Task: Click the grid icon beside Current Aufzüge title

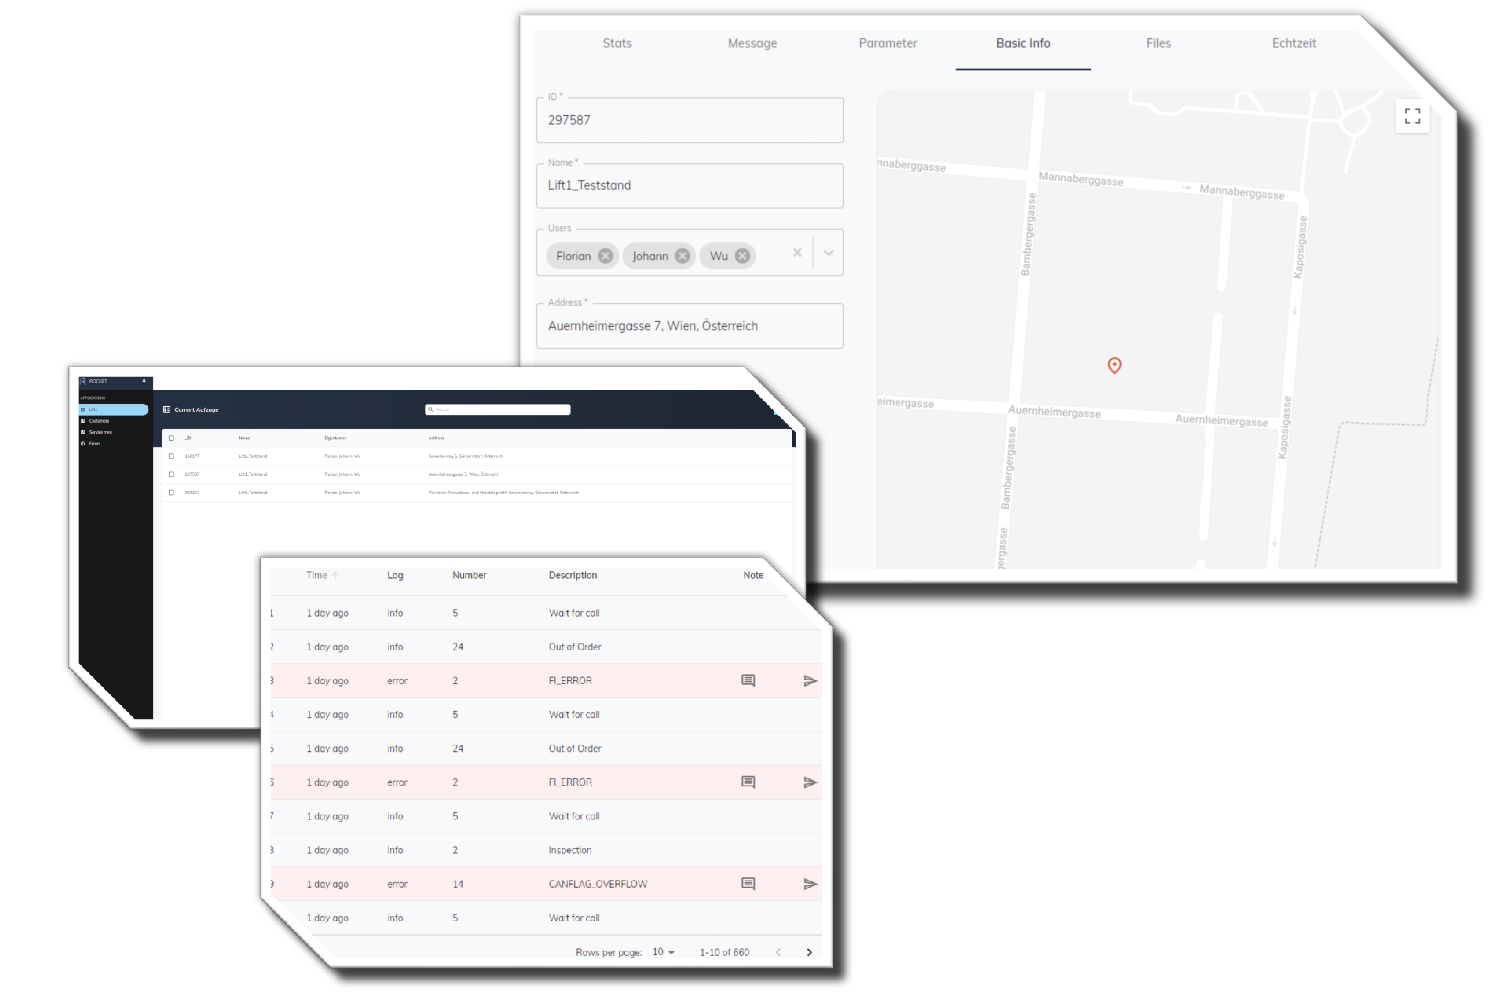Action: click(x=167, y=409)
